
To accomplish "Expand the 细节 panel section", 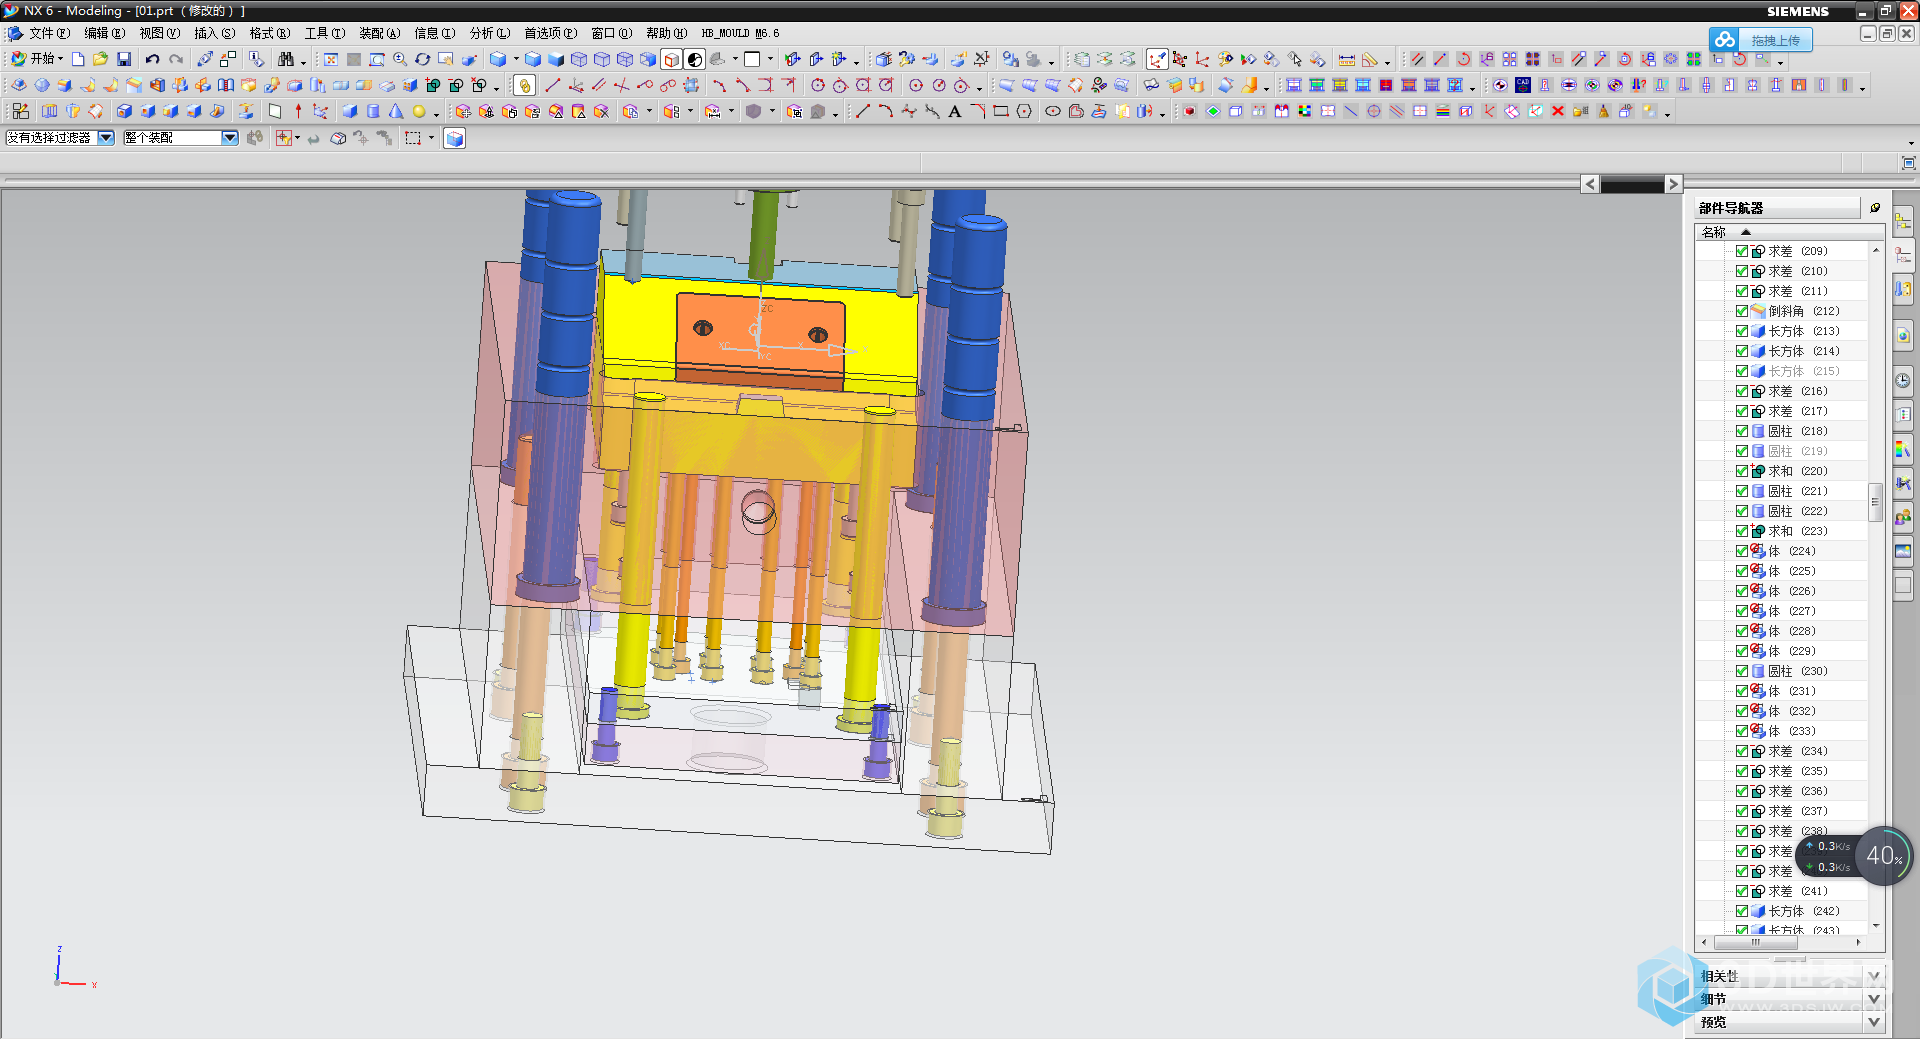I will coord(1874,999).
